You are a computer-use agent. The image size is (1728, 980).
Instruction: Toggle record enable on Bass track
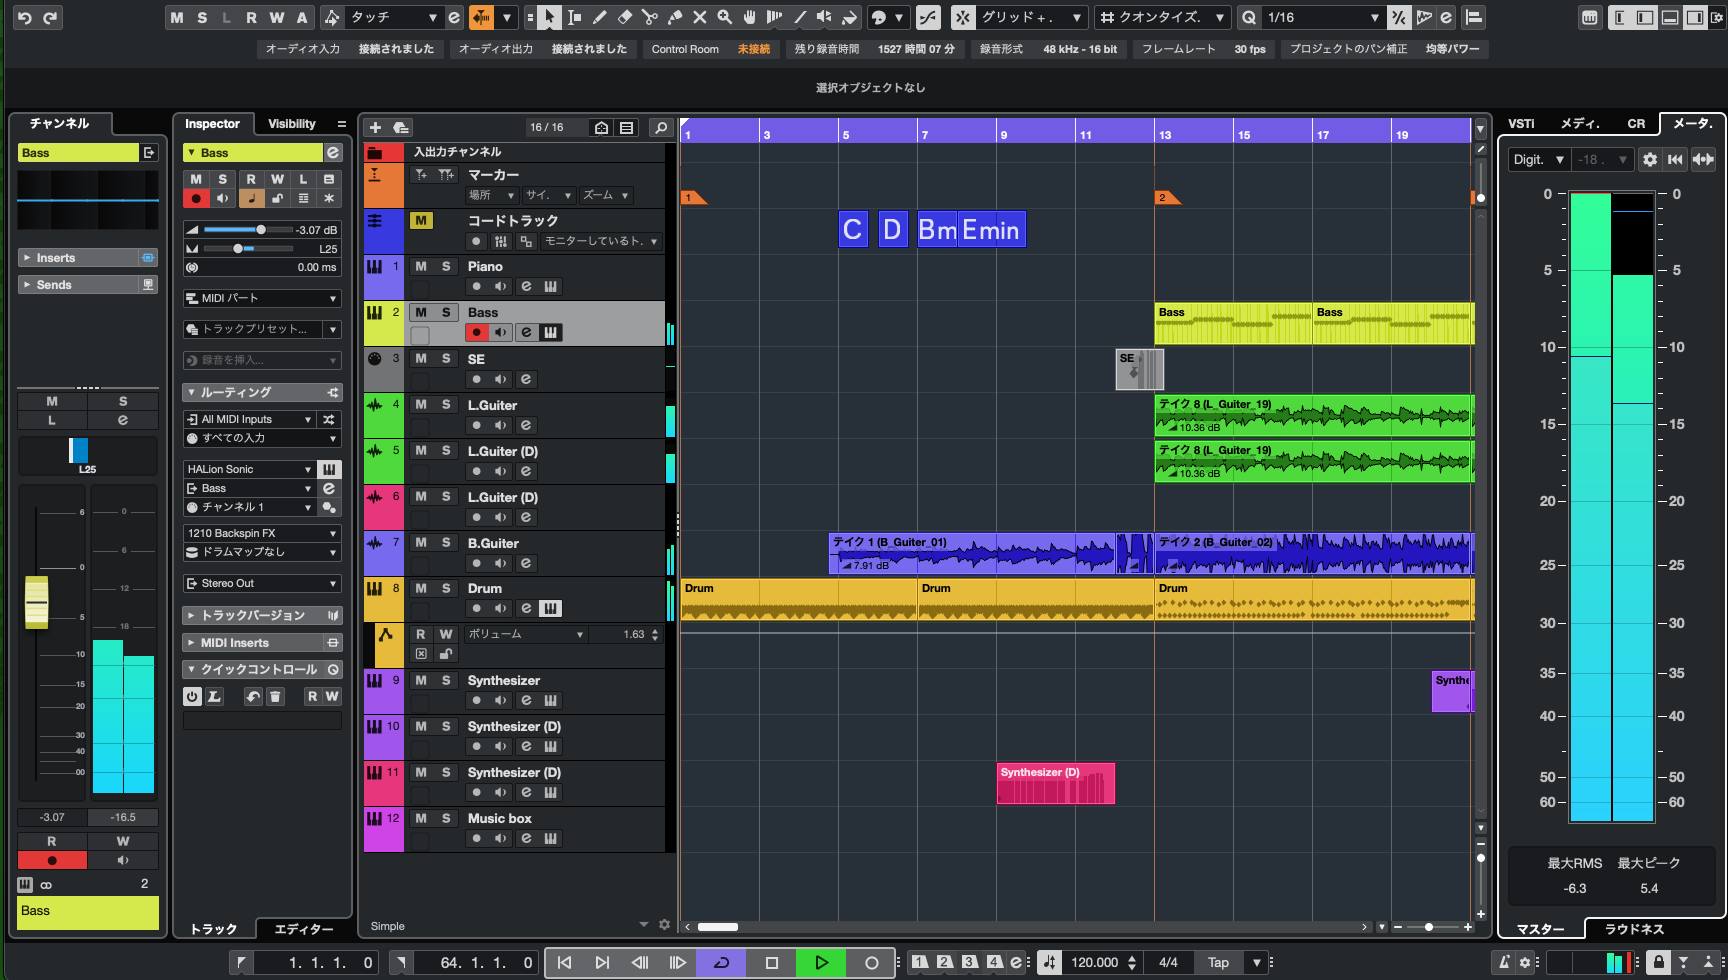[477, 332]
